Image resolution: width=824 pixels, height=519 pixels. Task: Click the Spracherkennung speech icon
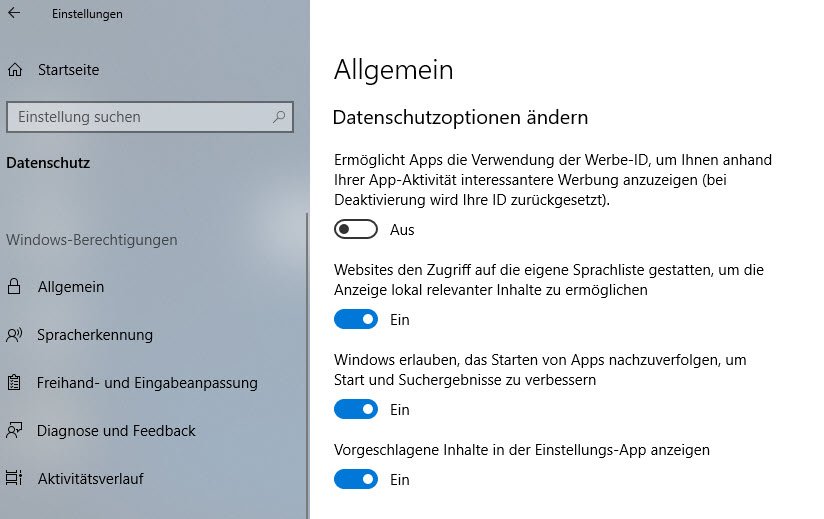[x=14, y=335]
